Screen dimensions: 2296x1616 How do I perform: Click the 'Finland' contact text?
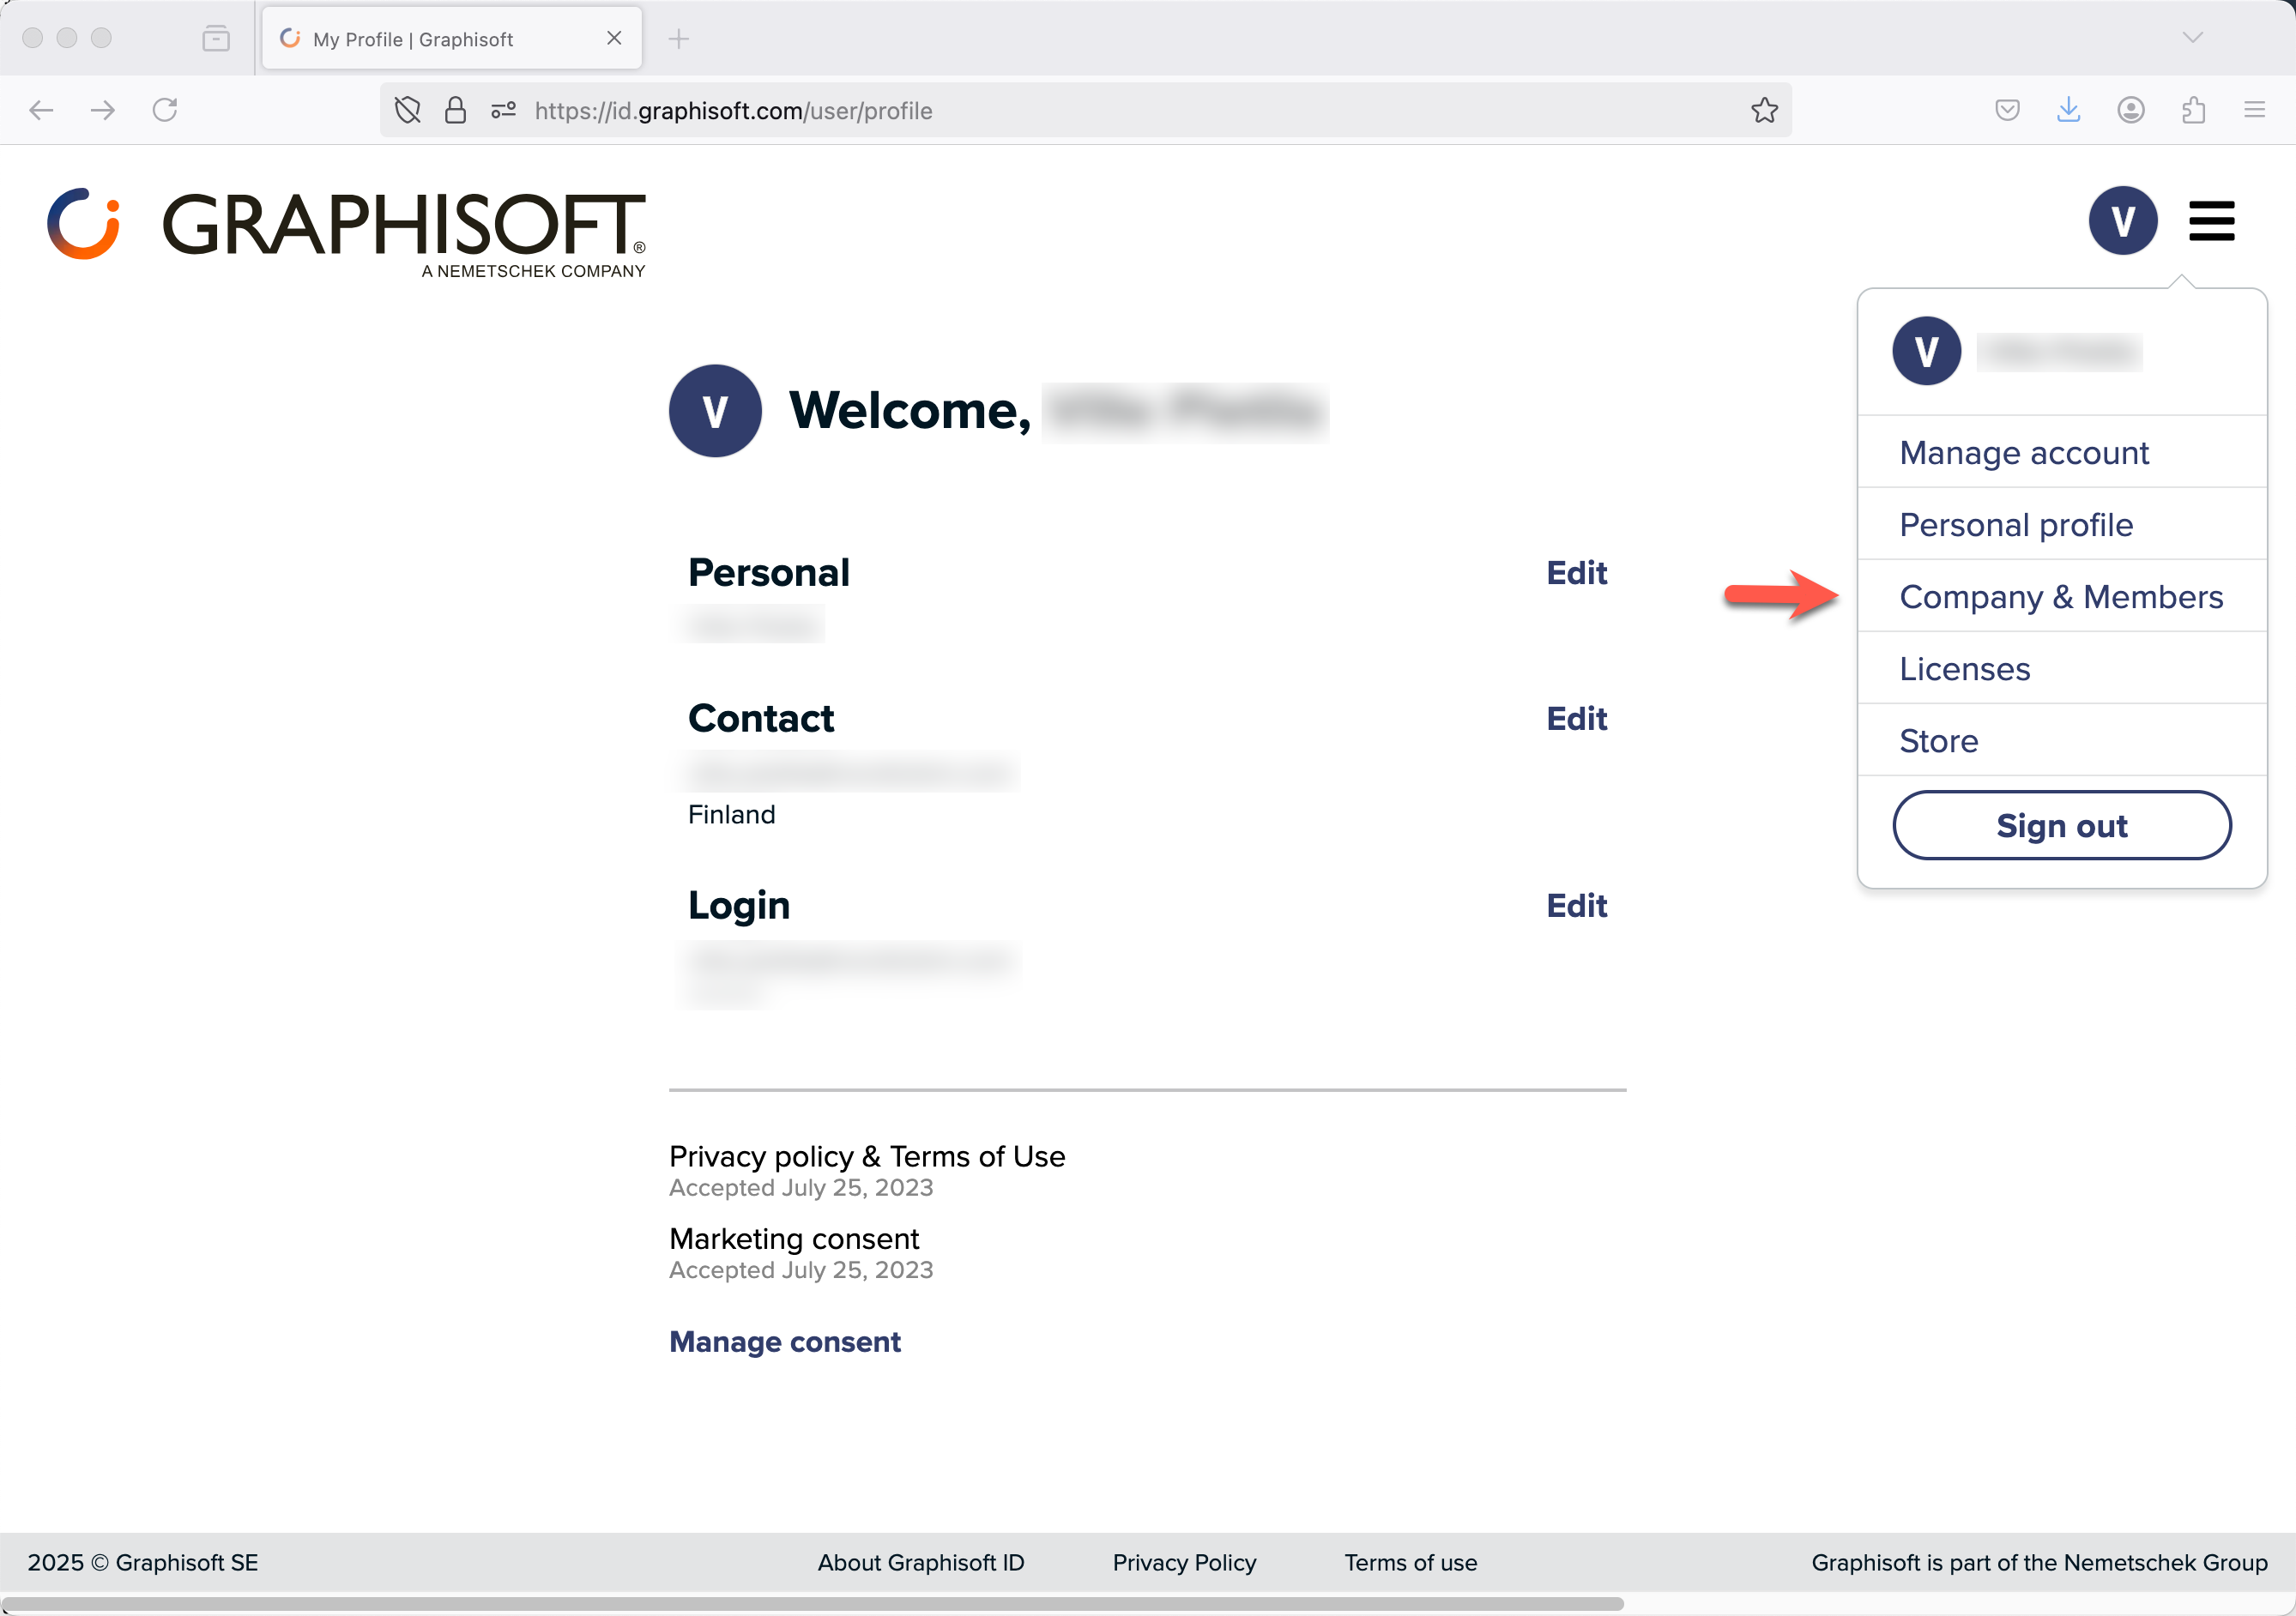731,815
